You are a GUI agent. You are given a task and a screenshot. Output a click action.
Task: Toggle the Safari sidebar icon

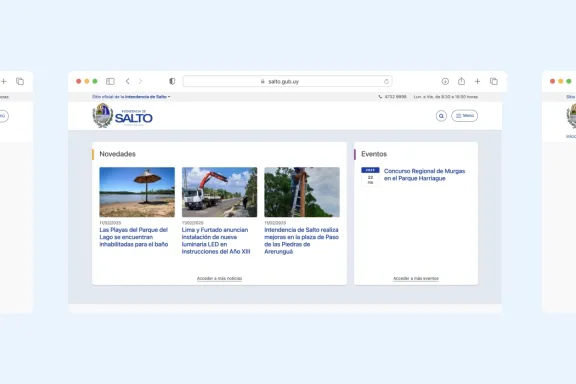point(110,81)
